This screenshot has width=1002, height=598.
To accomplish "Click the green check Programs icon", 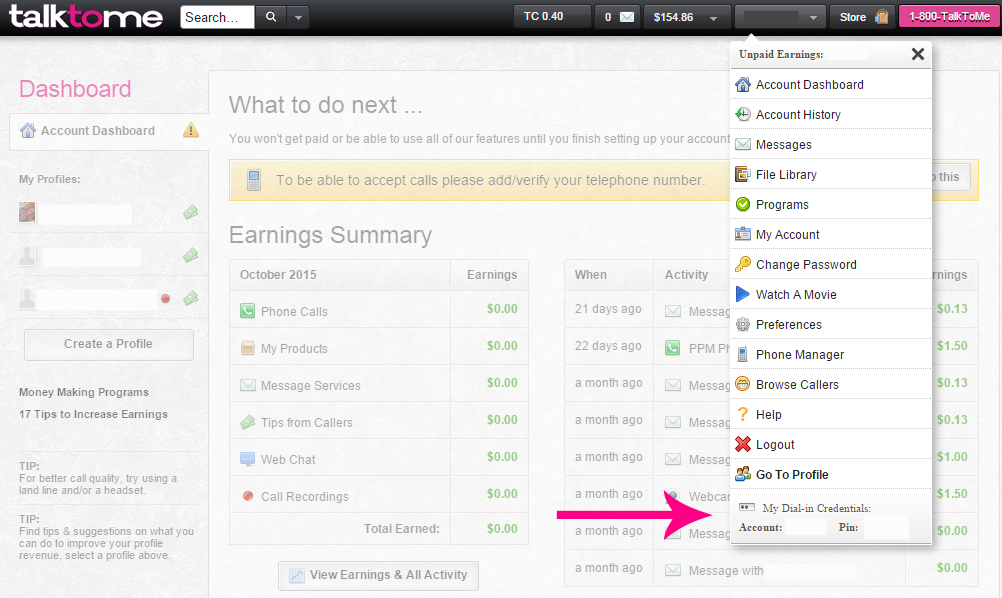I will tap(743, 204).
